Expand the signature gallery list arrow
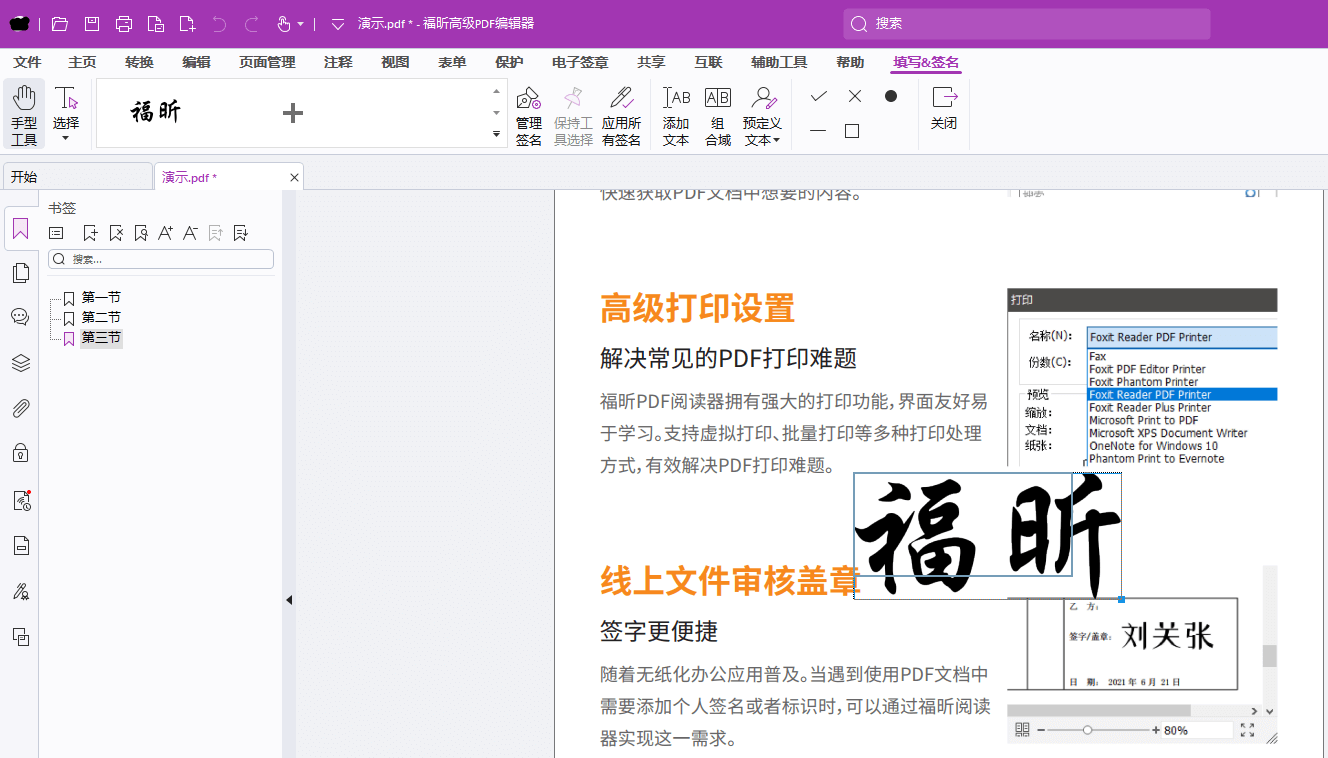This screenshot has width=1328, height=758. tap(497, 134)
